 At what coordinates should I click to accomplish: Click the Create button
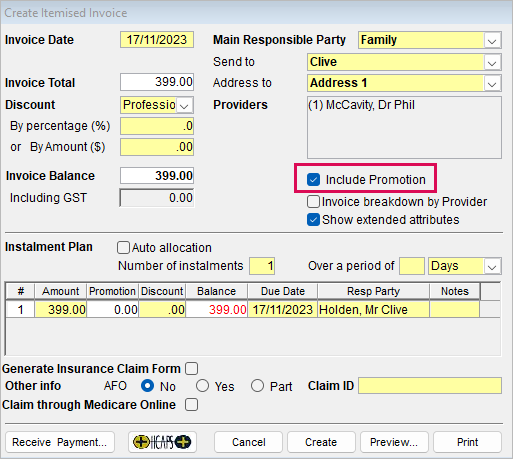pyautogui.click(x=321, y=442)
